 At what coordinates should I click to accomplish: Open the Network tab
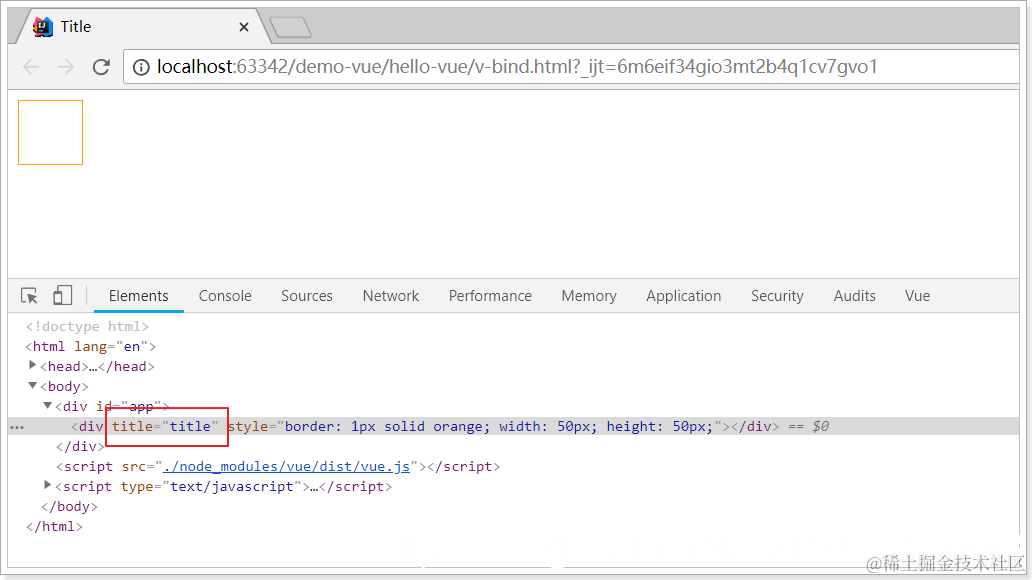[x=390, y=296]
